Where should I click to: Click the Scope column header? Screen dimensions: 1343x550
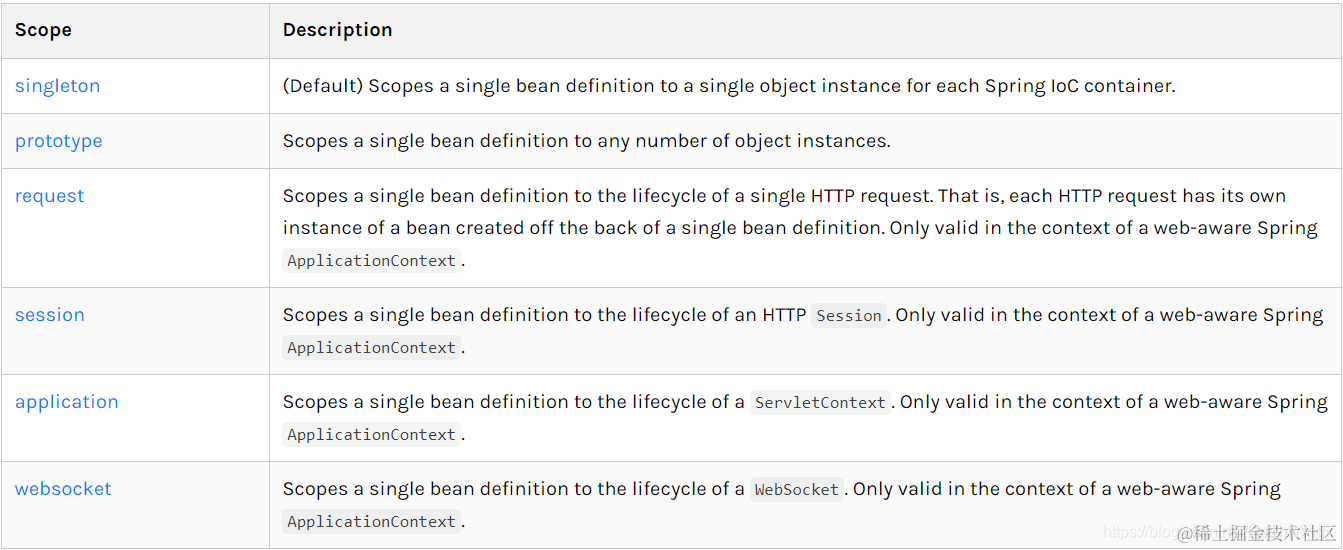coord(43,30)
